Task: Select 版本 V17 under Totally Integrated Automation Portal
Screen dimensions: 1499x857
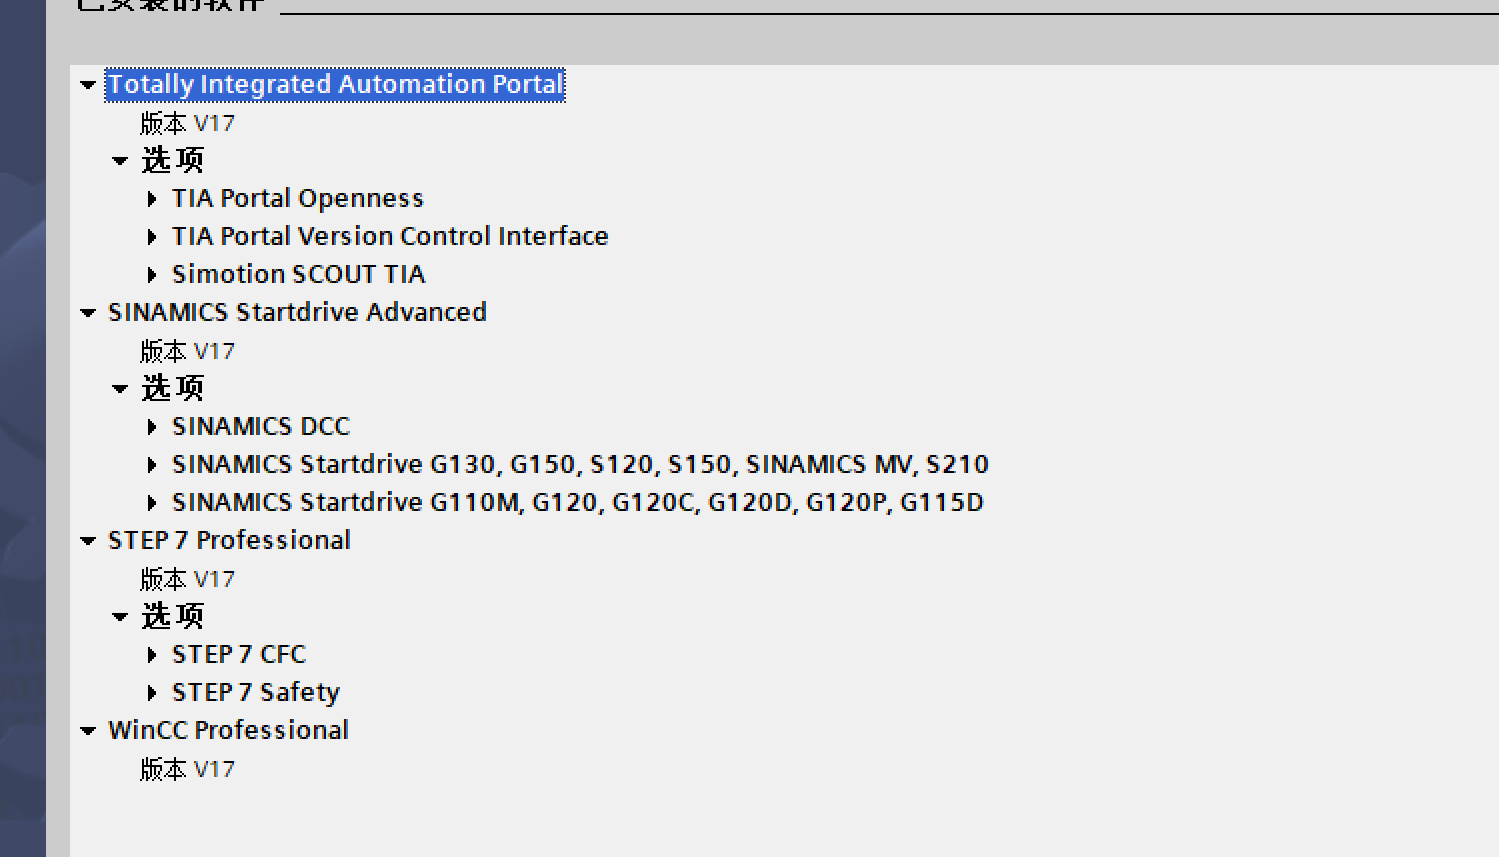Action: (x=187, y=124)
